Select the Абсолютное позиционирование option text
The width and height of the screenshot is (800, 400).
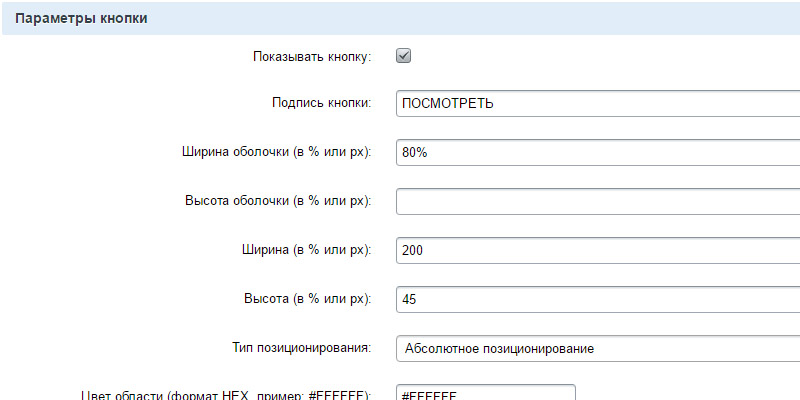click(498, 348)
